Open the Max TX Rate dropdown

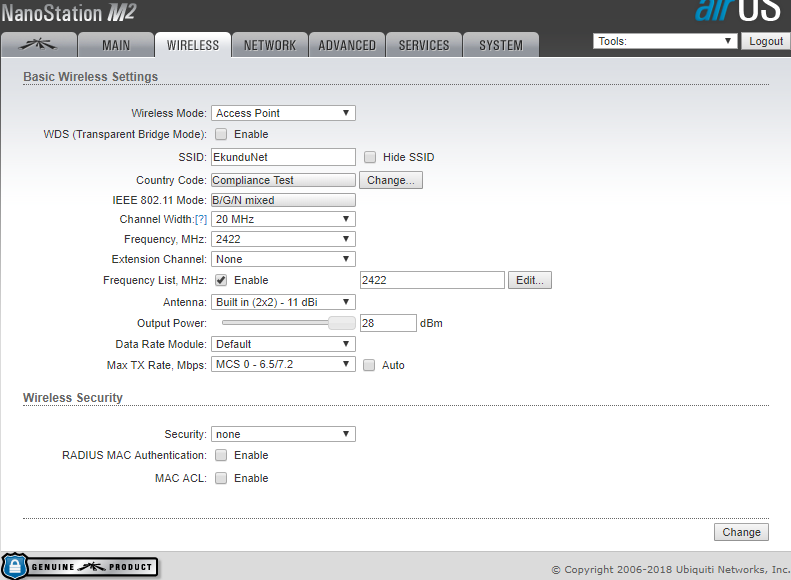click(x=283, y=364)
